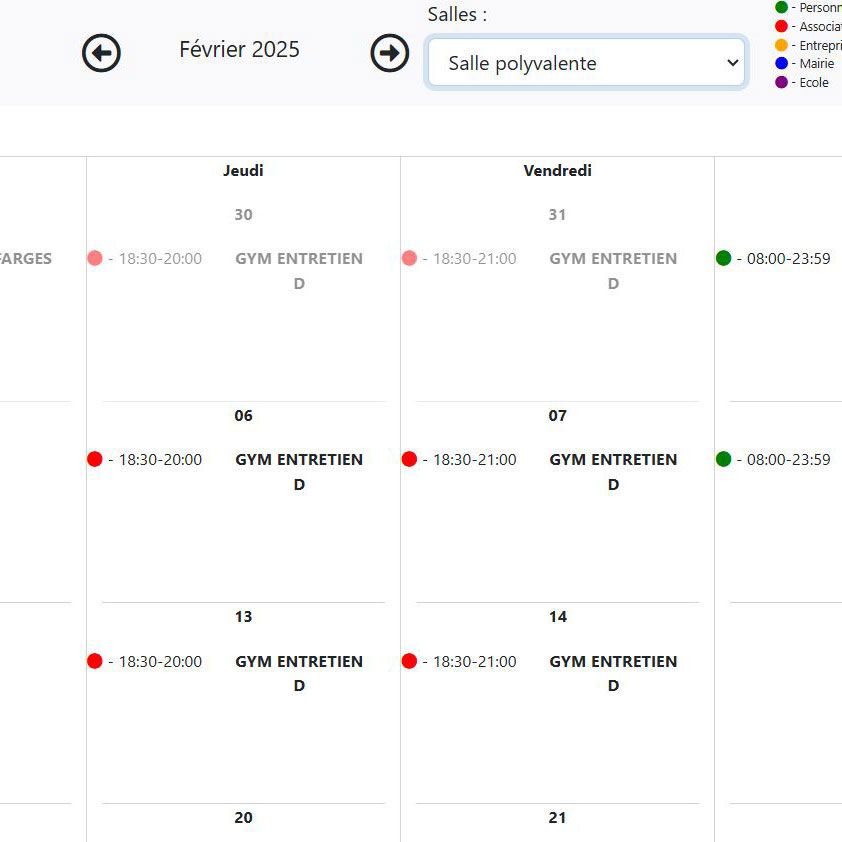Click the green Personnel legend dot
The height and width of the screenshot is (842, 842).
[x=781, y=8]
